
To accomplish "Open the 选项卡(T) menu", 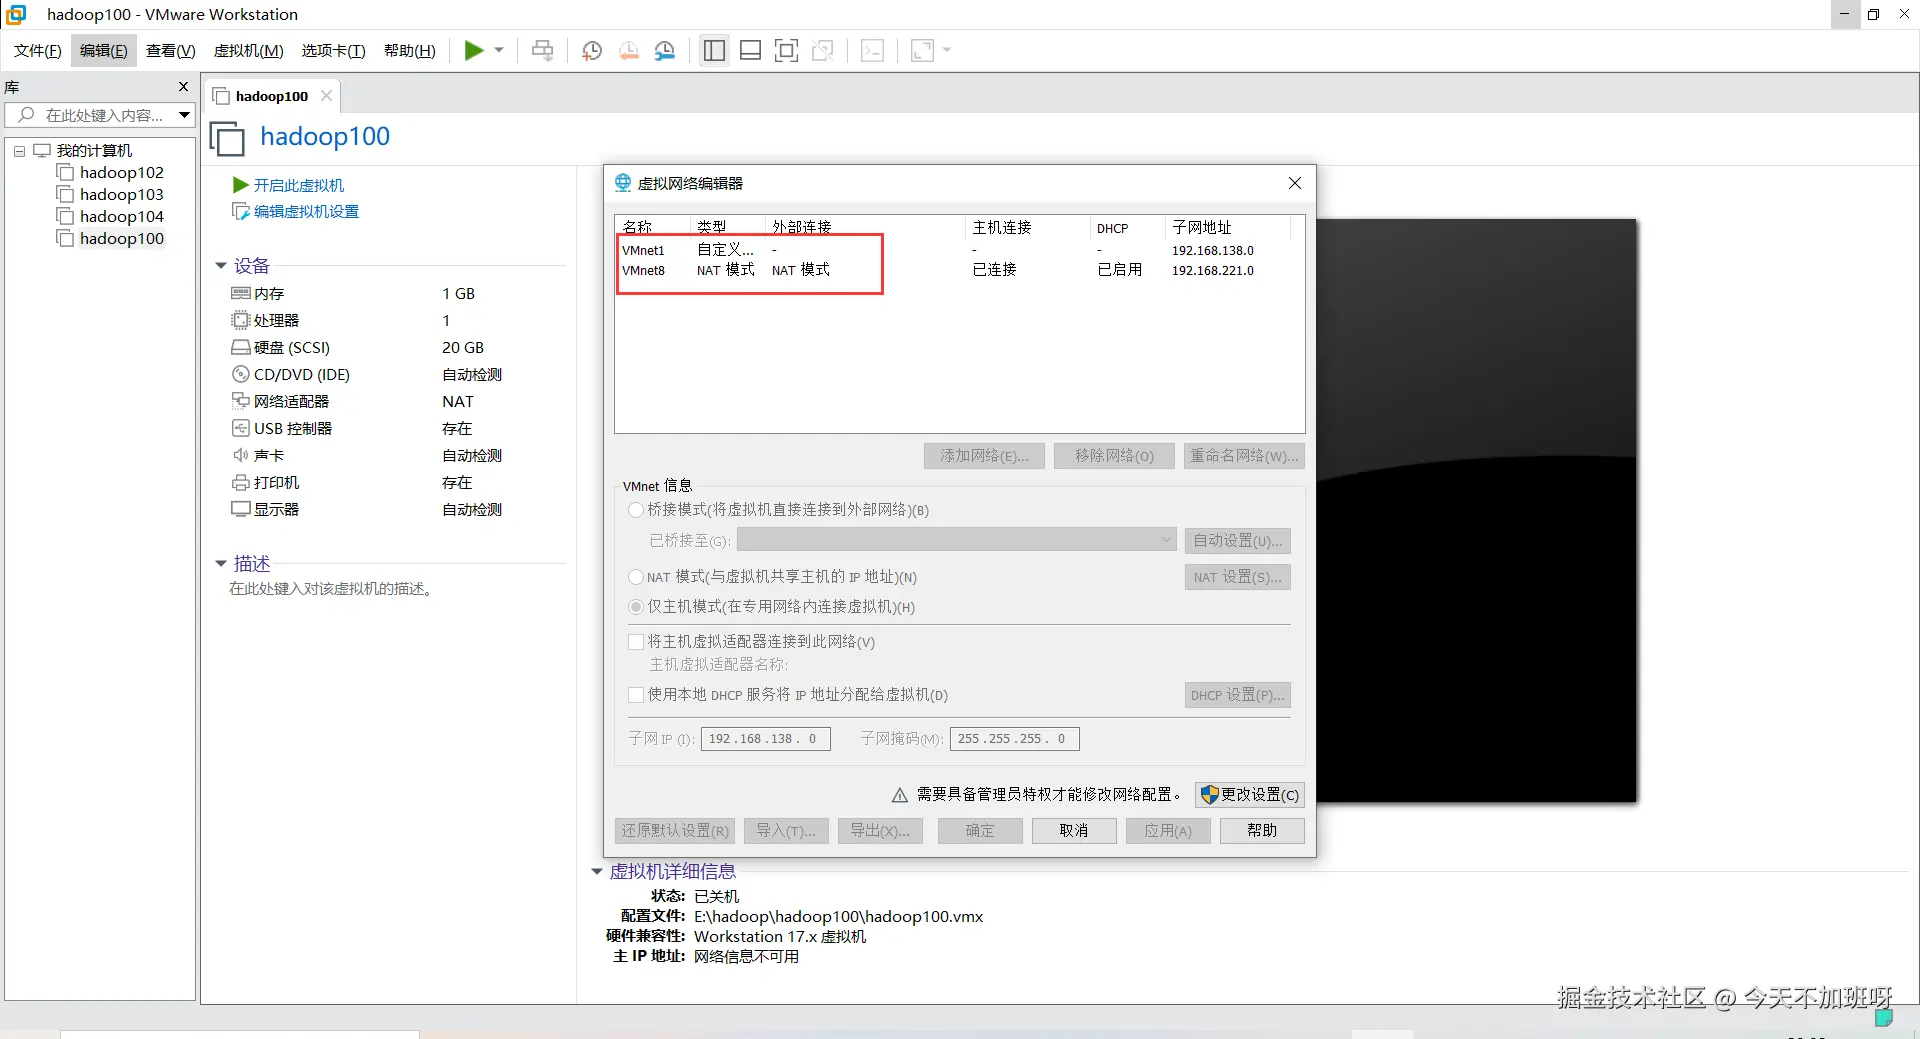I will [333, 51].
